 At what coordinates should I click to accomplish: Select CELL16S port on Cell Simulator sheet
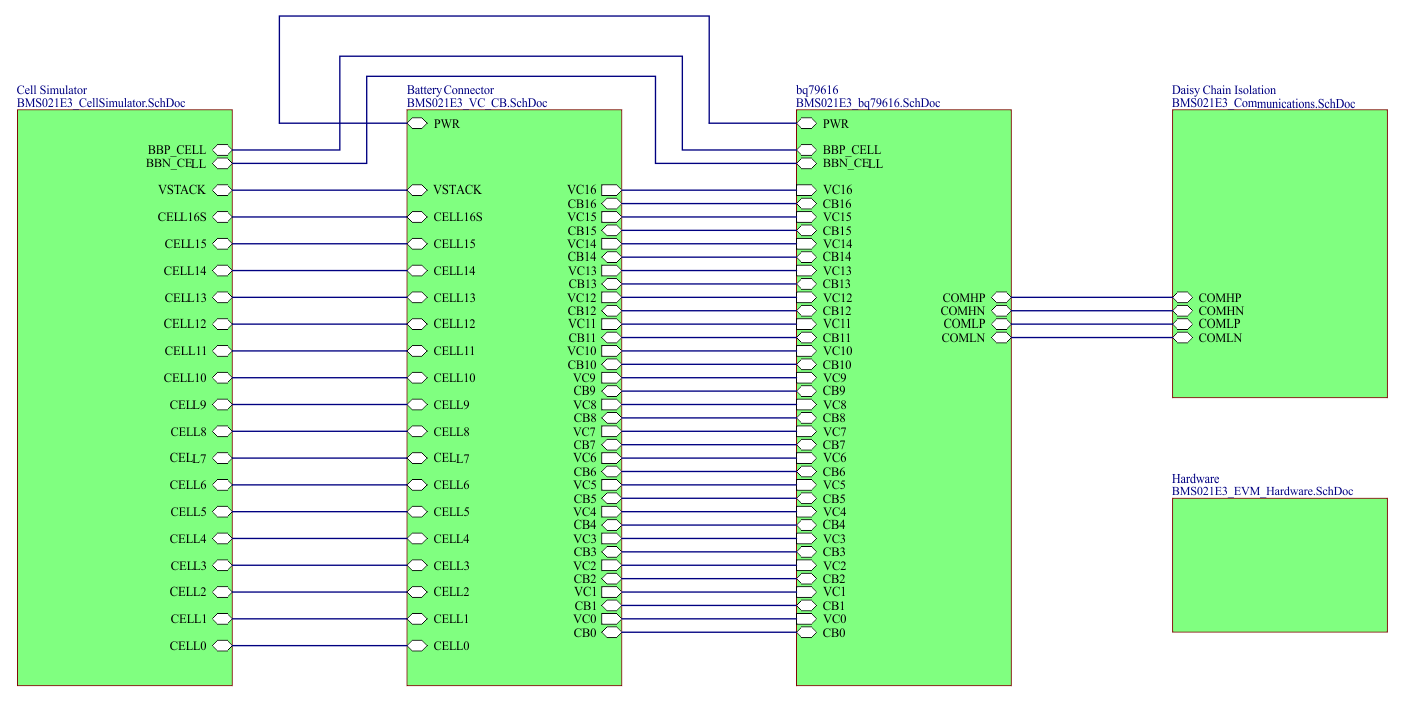point(222,217)
